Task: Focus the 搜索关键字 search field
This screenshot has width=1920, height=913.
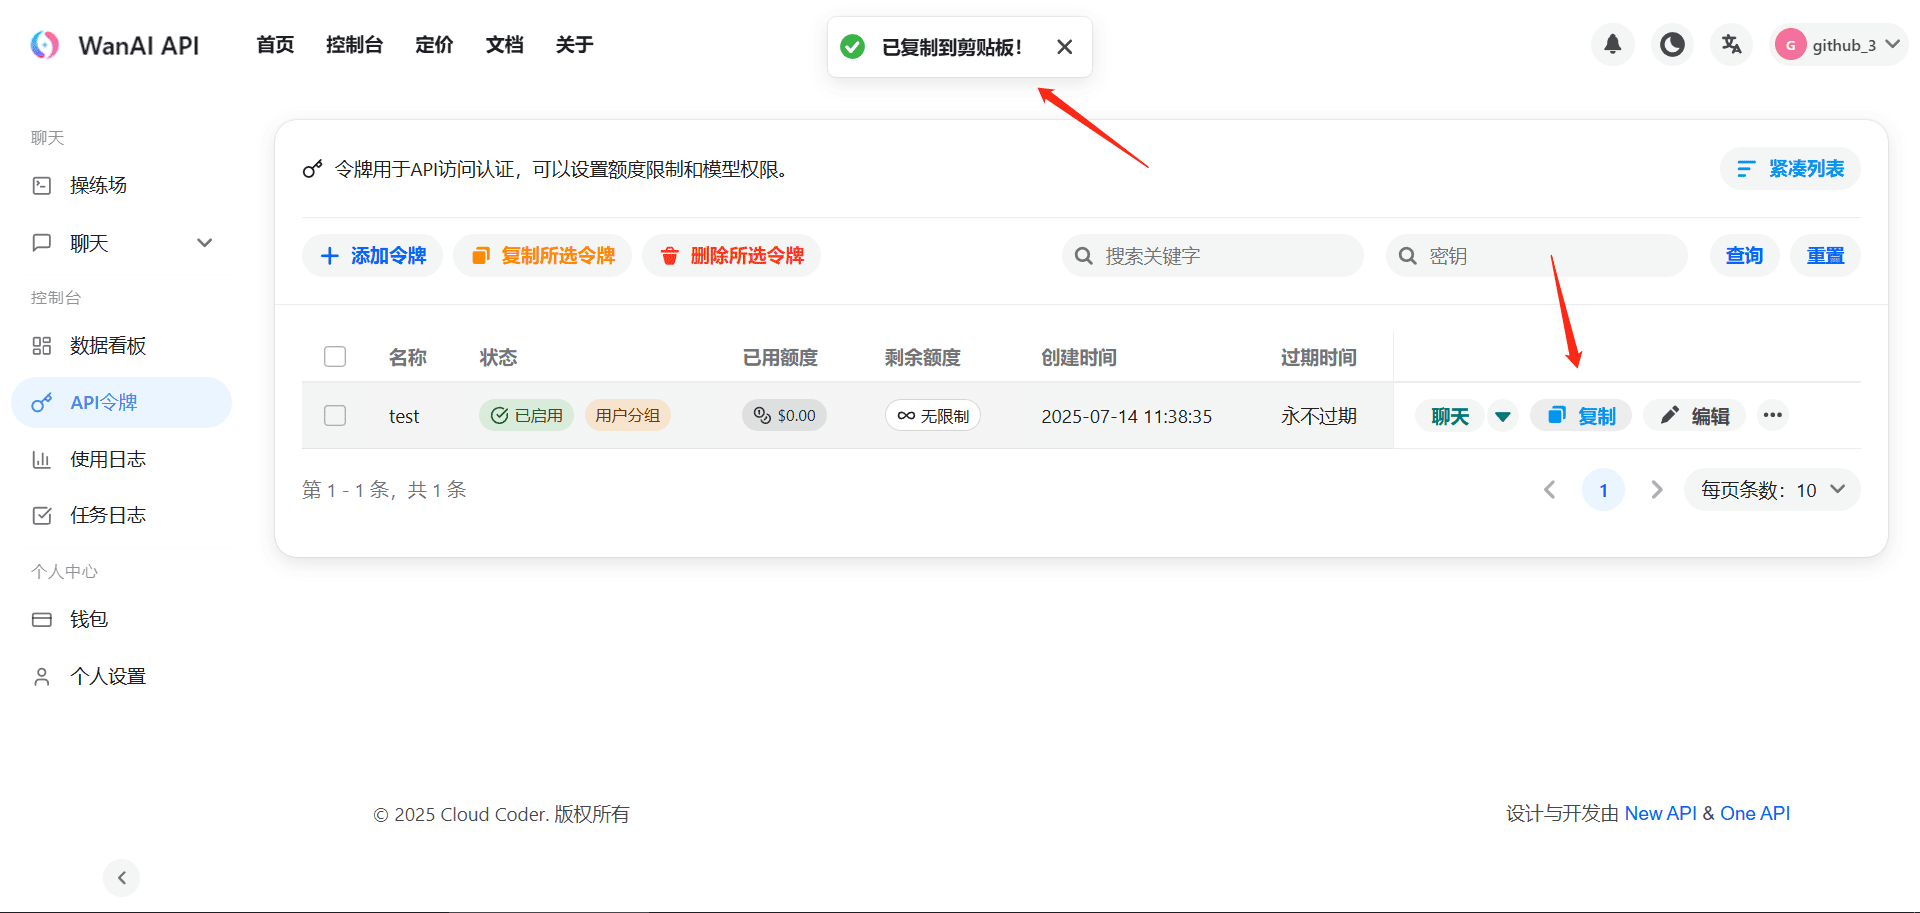Action: click(1225, 256)
